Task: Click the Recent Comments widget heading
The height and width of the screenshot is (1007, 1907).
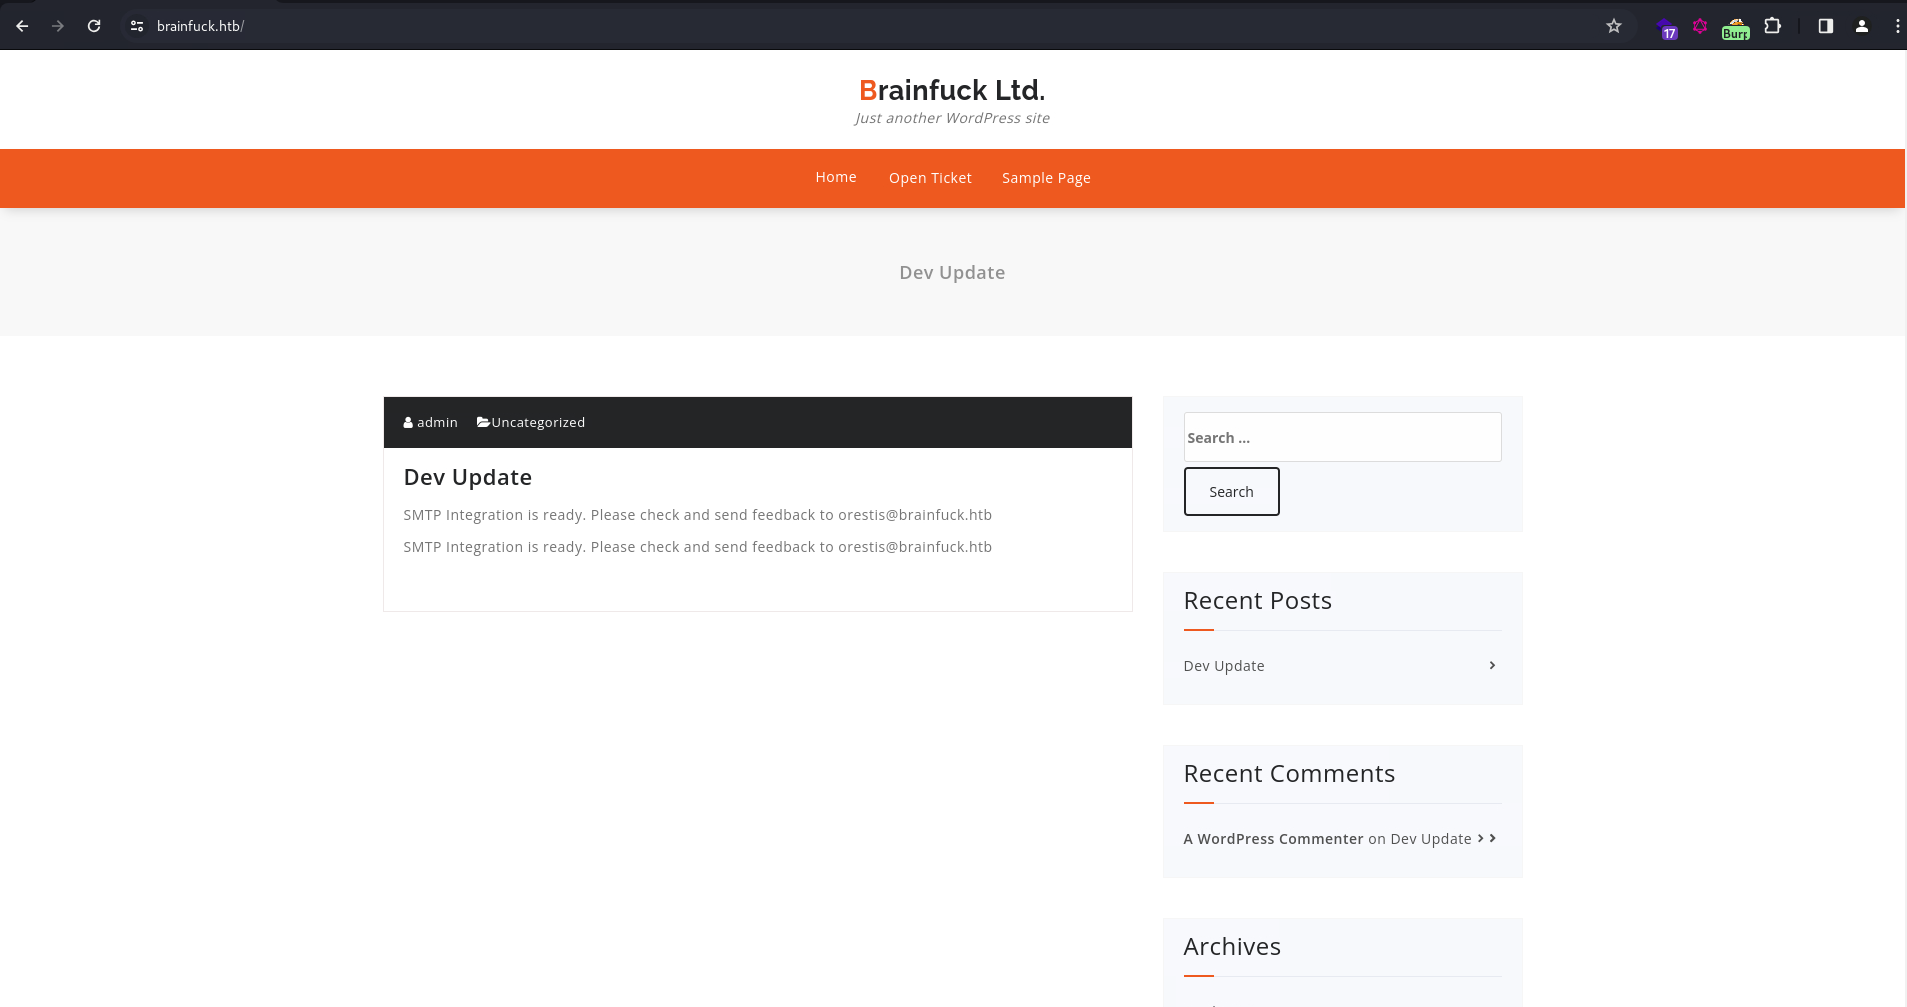Action: click(x=1289, y=773)
